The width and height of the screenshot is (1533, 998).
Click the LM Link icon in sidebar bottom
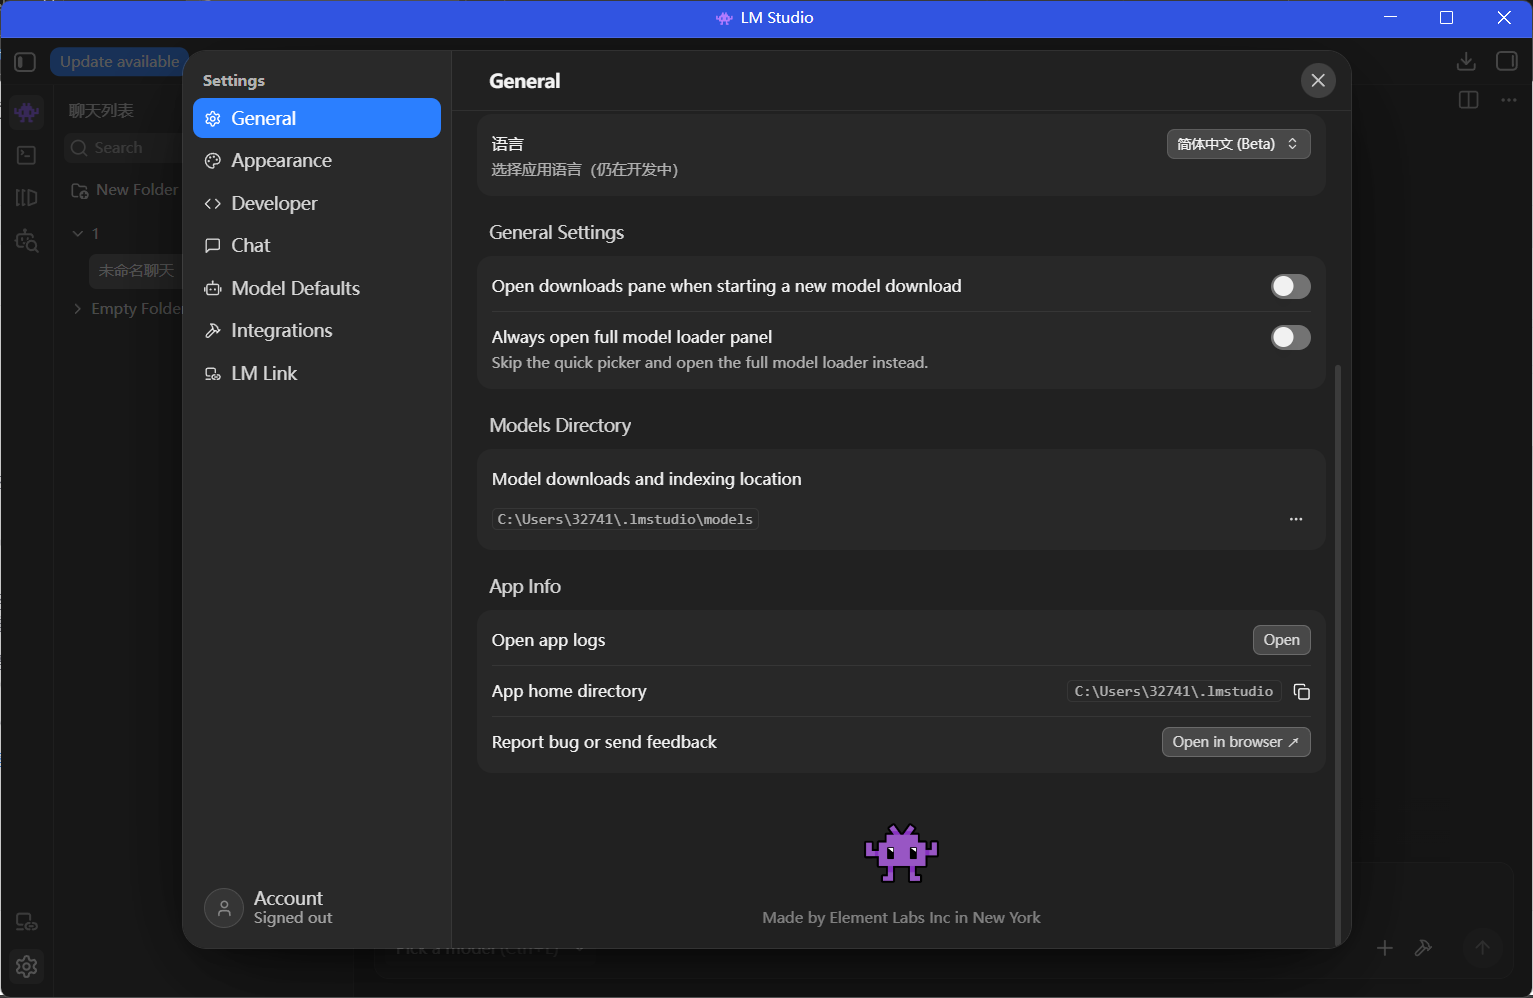coord(27,922)
